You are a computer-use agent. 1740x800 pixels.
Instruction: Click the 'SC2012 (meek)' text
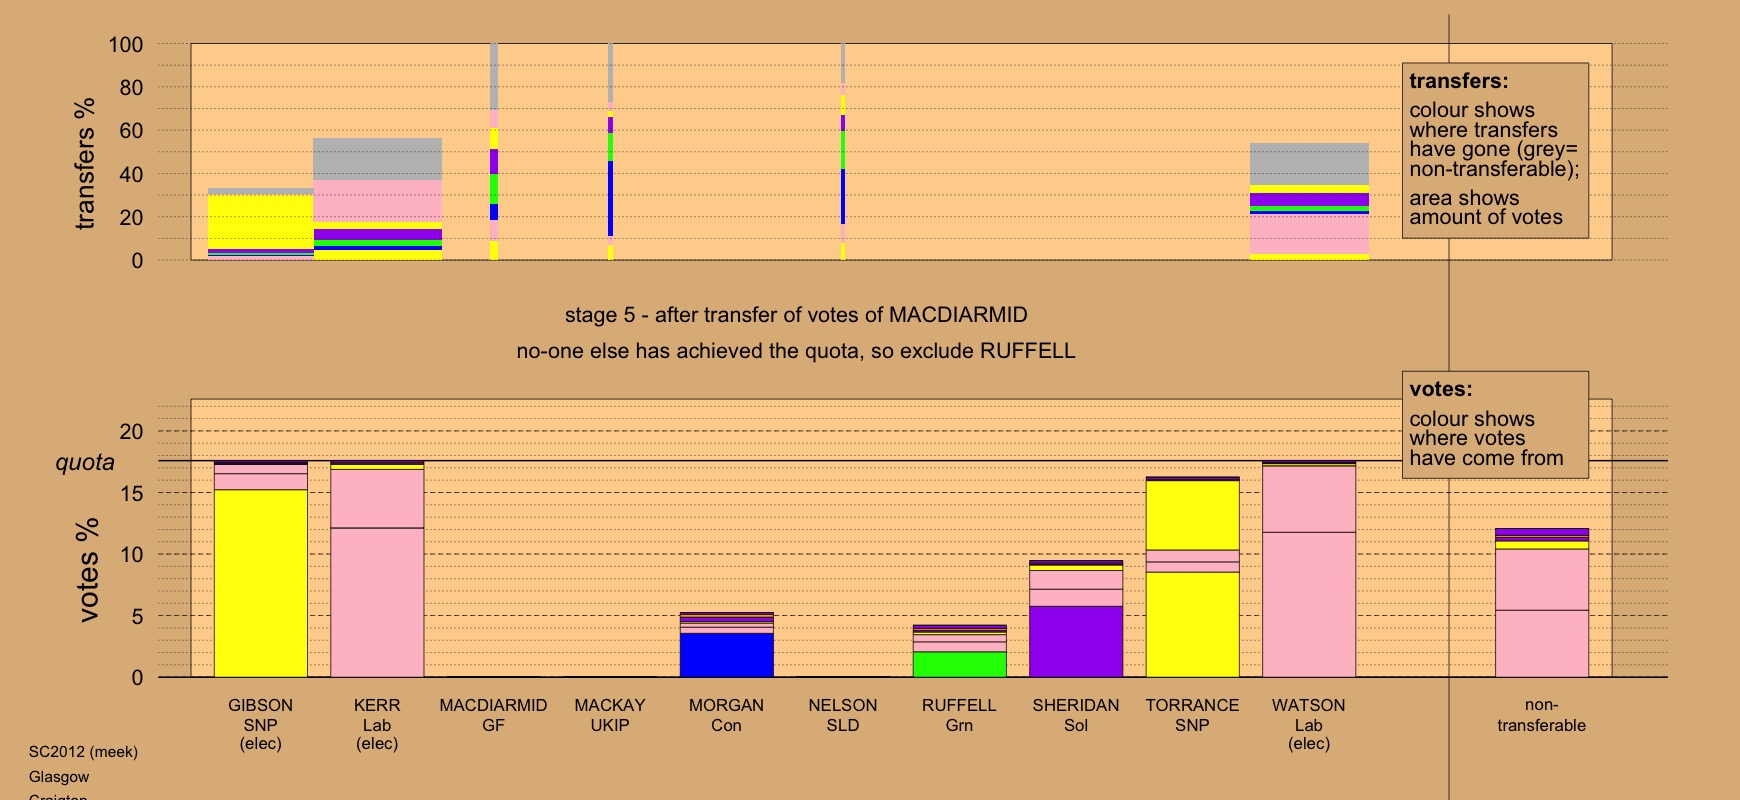(x=83, y=752)
